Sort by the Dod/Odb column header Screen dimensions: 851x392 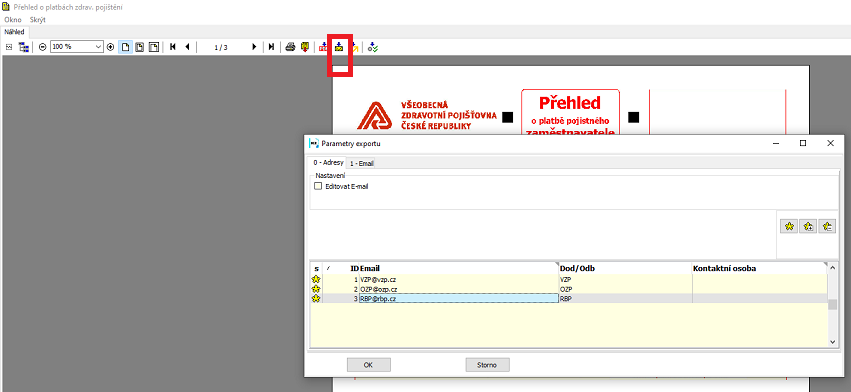click(625, 268)
